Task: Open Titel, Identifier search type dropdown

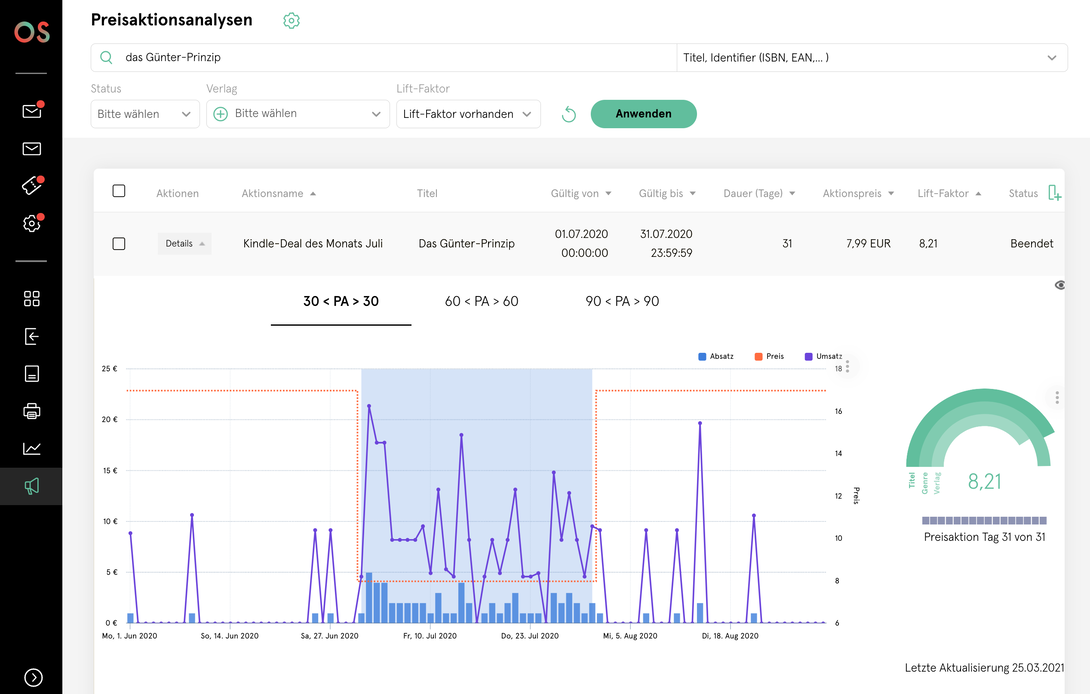Action: (872, 58)
